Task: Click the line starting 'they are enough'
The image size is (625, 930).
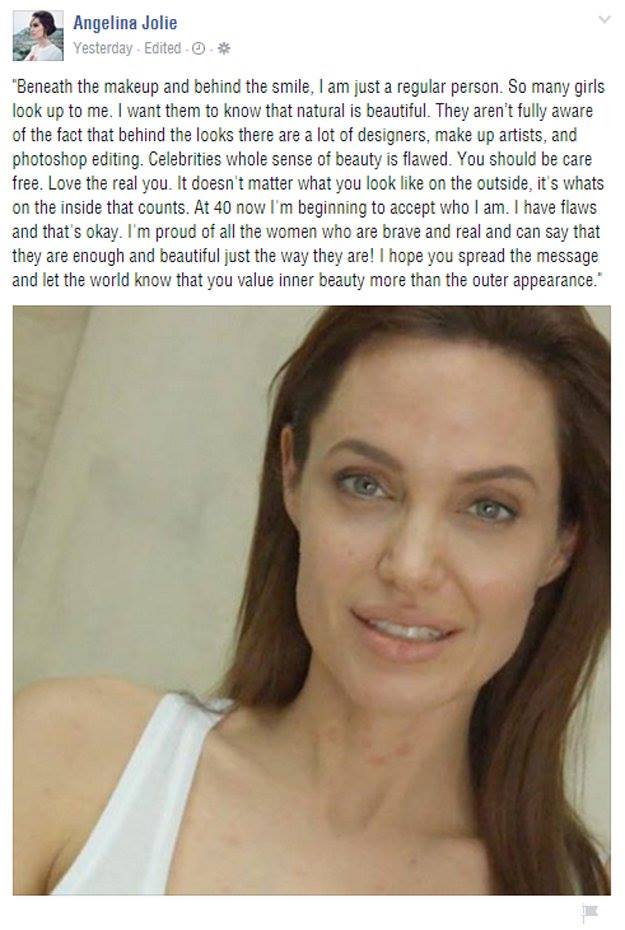Action: click(305, 256)
